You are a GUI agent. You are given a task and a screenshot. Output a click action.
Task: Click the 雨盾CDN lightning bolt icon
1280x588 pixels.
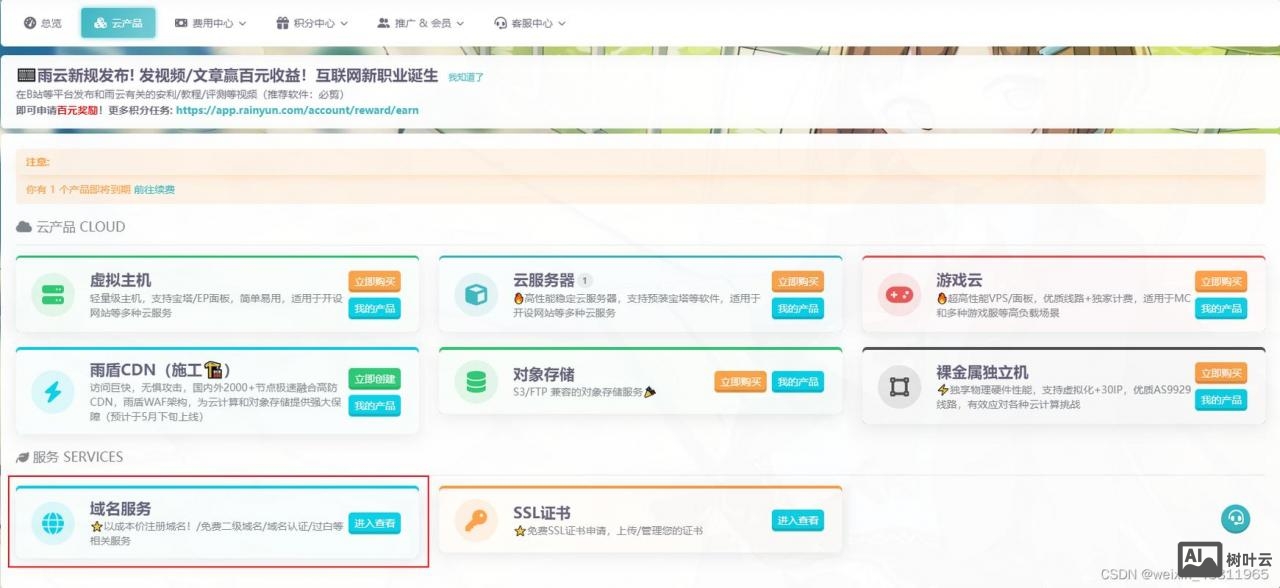coord(52,390)
